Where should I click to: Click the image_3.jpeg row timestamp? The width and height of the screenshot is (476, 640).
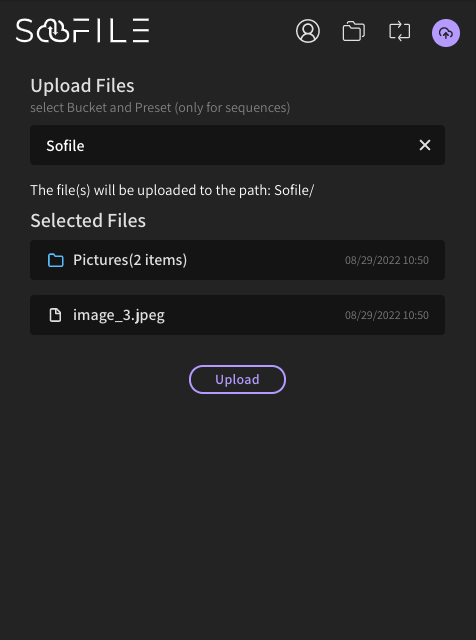(387, 316)
